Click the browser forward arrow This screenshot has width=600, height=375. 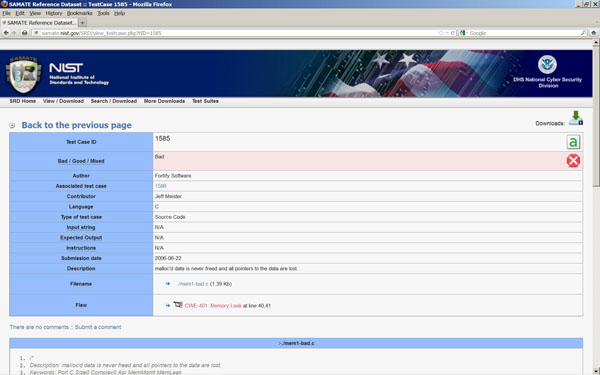point(14,33)
